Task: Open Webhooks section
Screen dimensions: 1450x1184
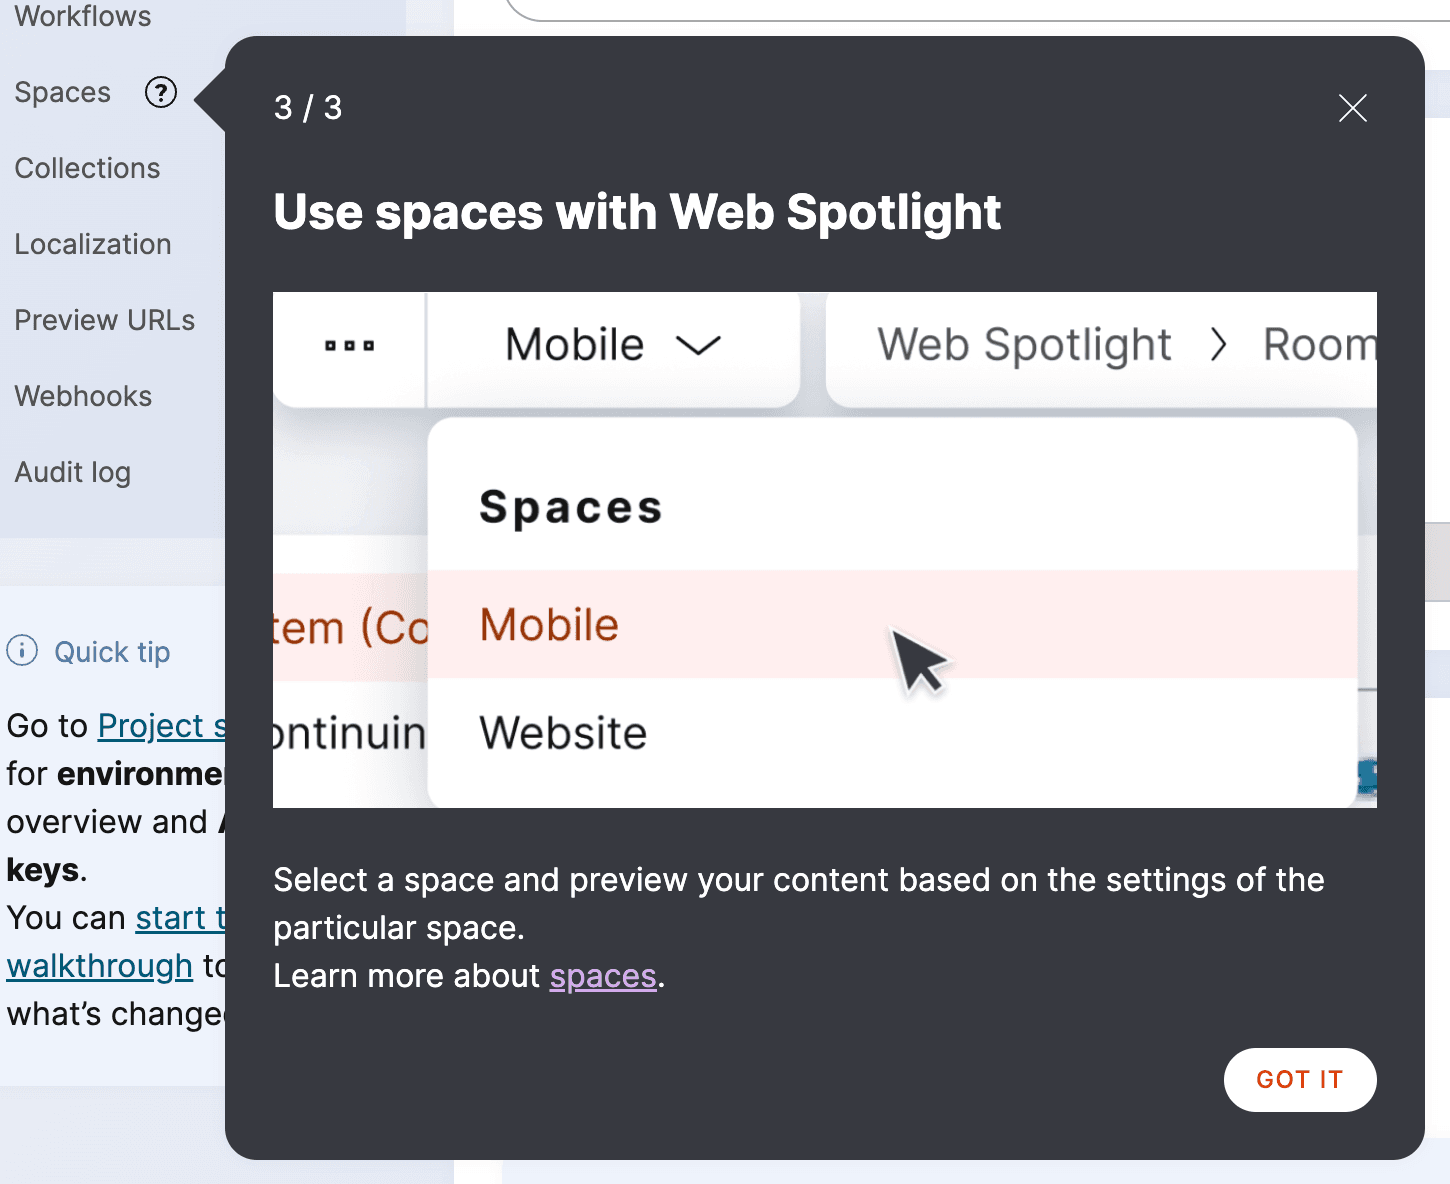Action: tap(83, 397)
